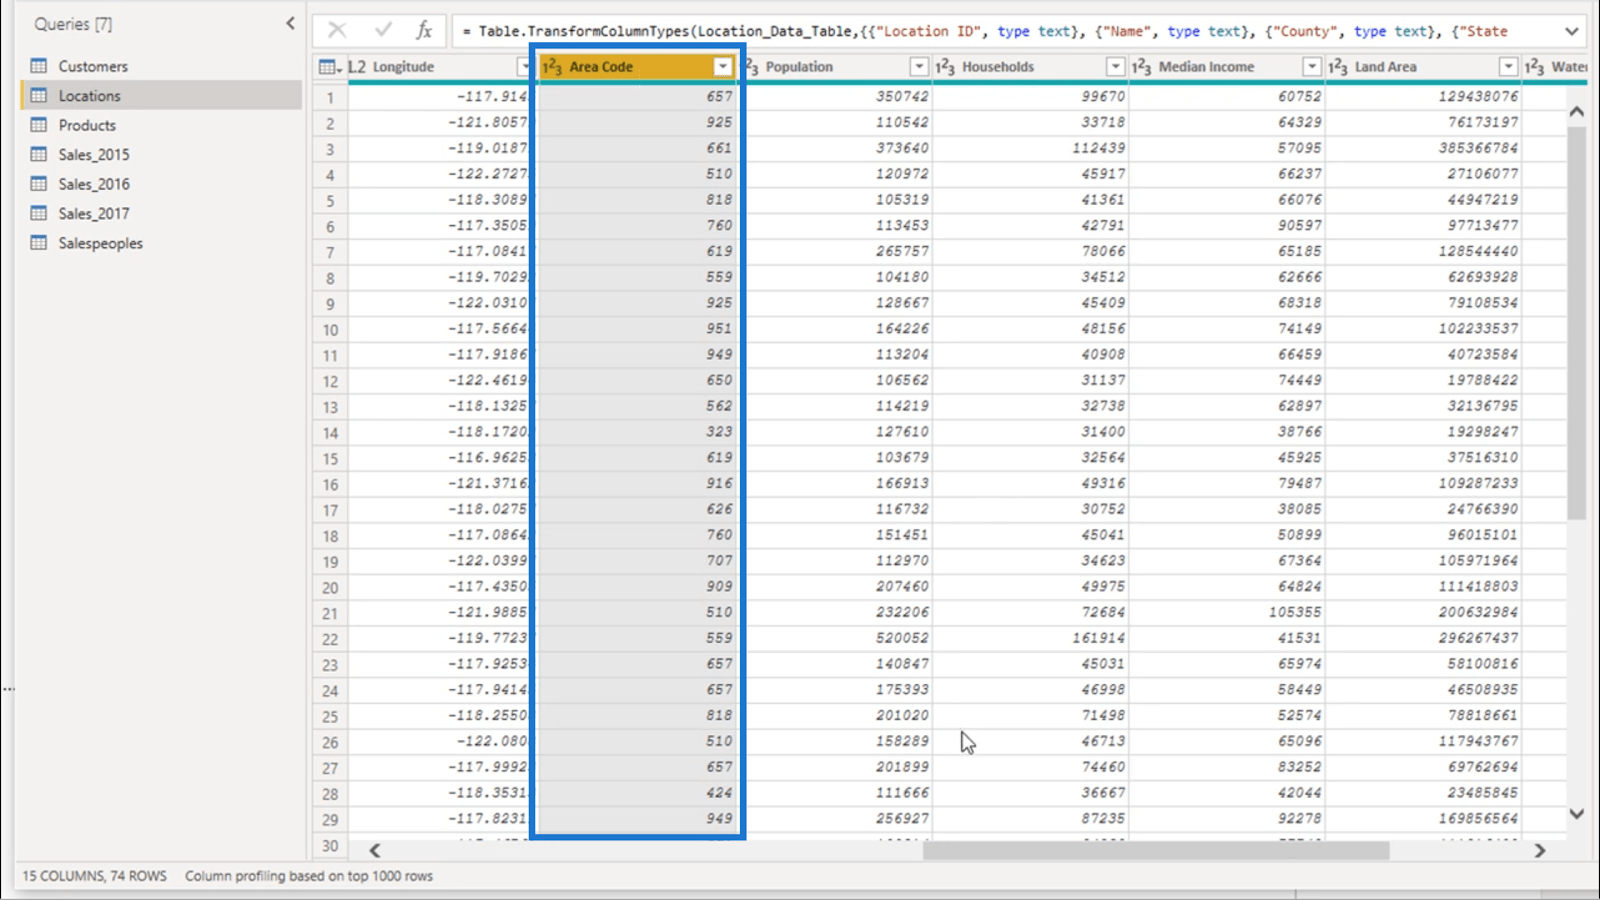The height and width of the screenshot is (900, 1600).
Task: Click the Land Area data type icon
Action: (x=1338, y=67)
